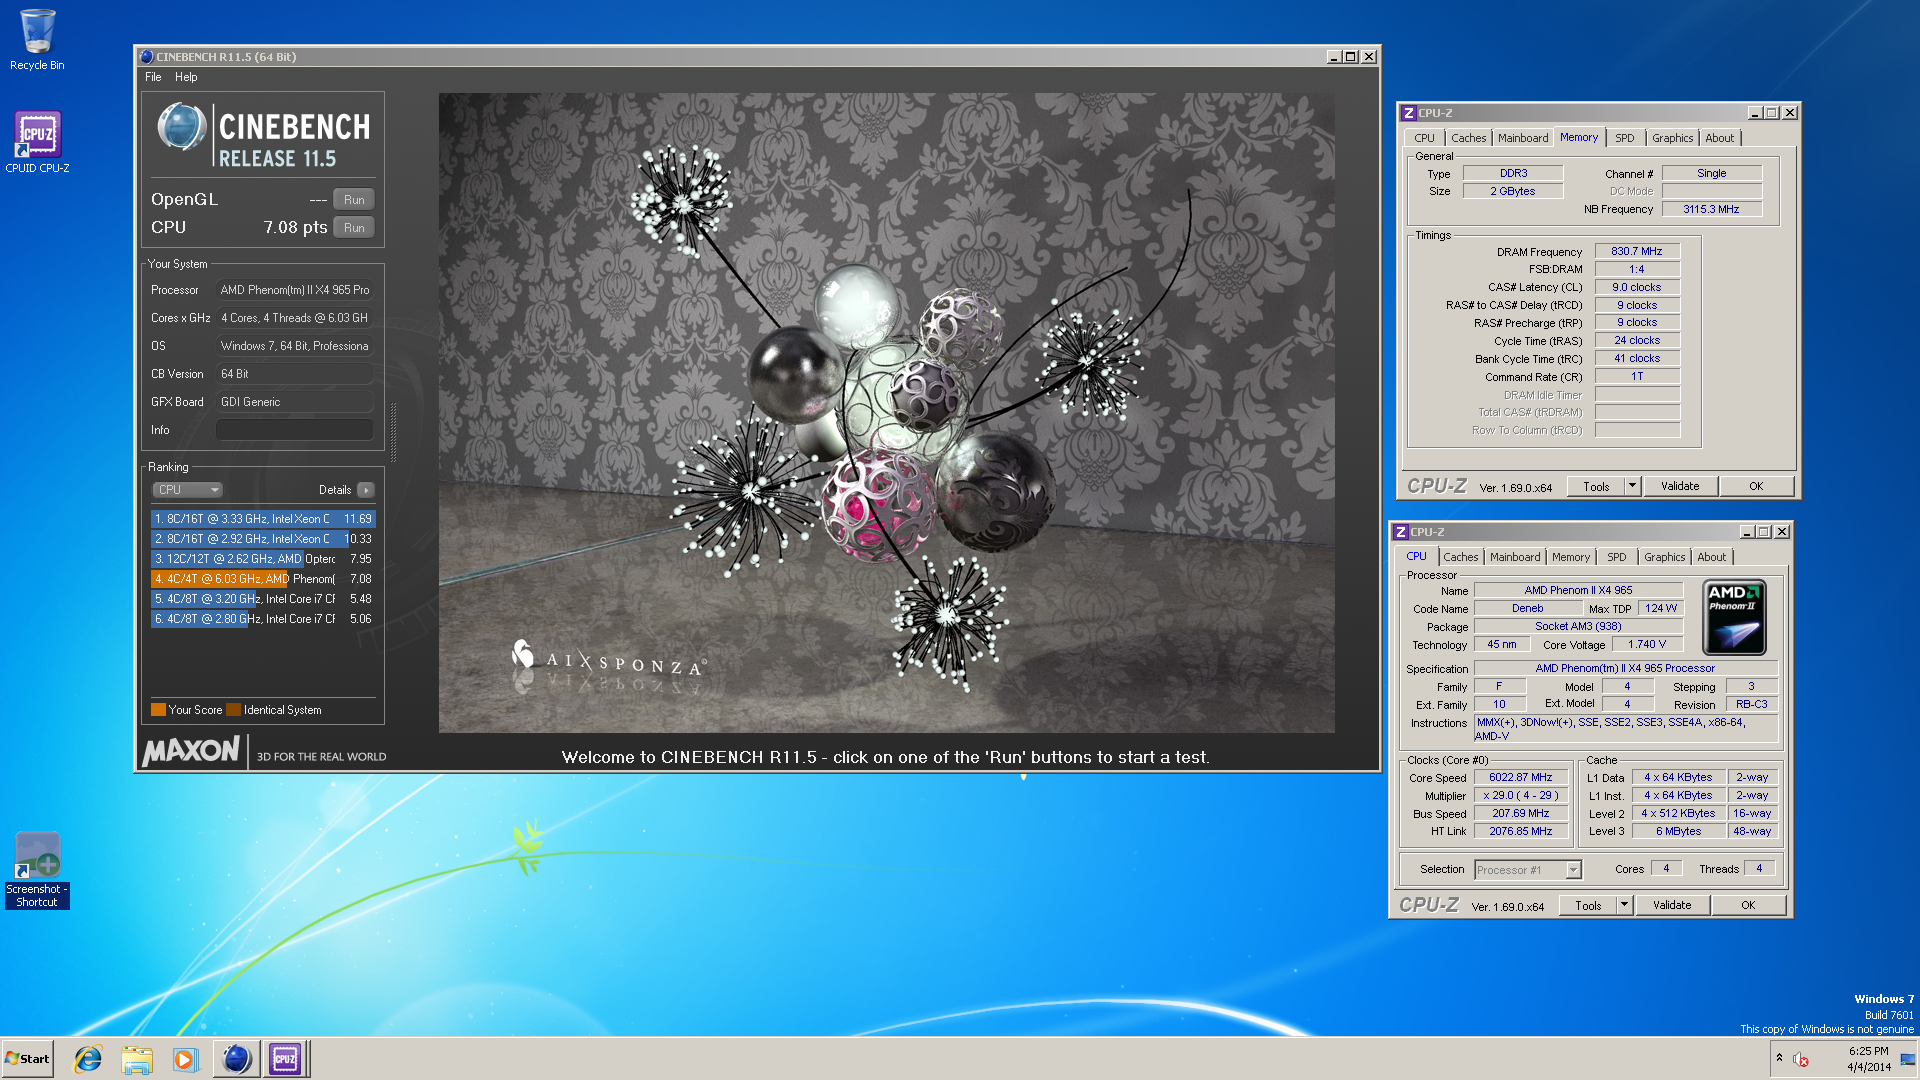1920x1080 pixels.
Task: Switch to Mainboard tab in lower CPU-Z
Action: click(1515, 557)
